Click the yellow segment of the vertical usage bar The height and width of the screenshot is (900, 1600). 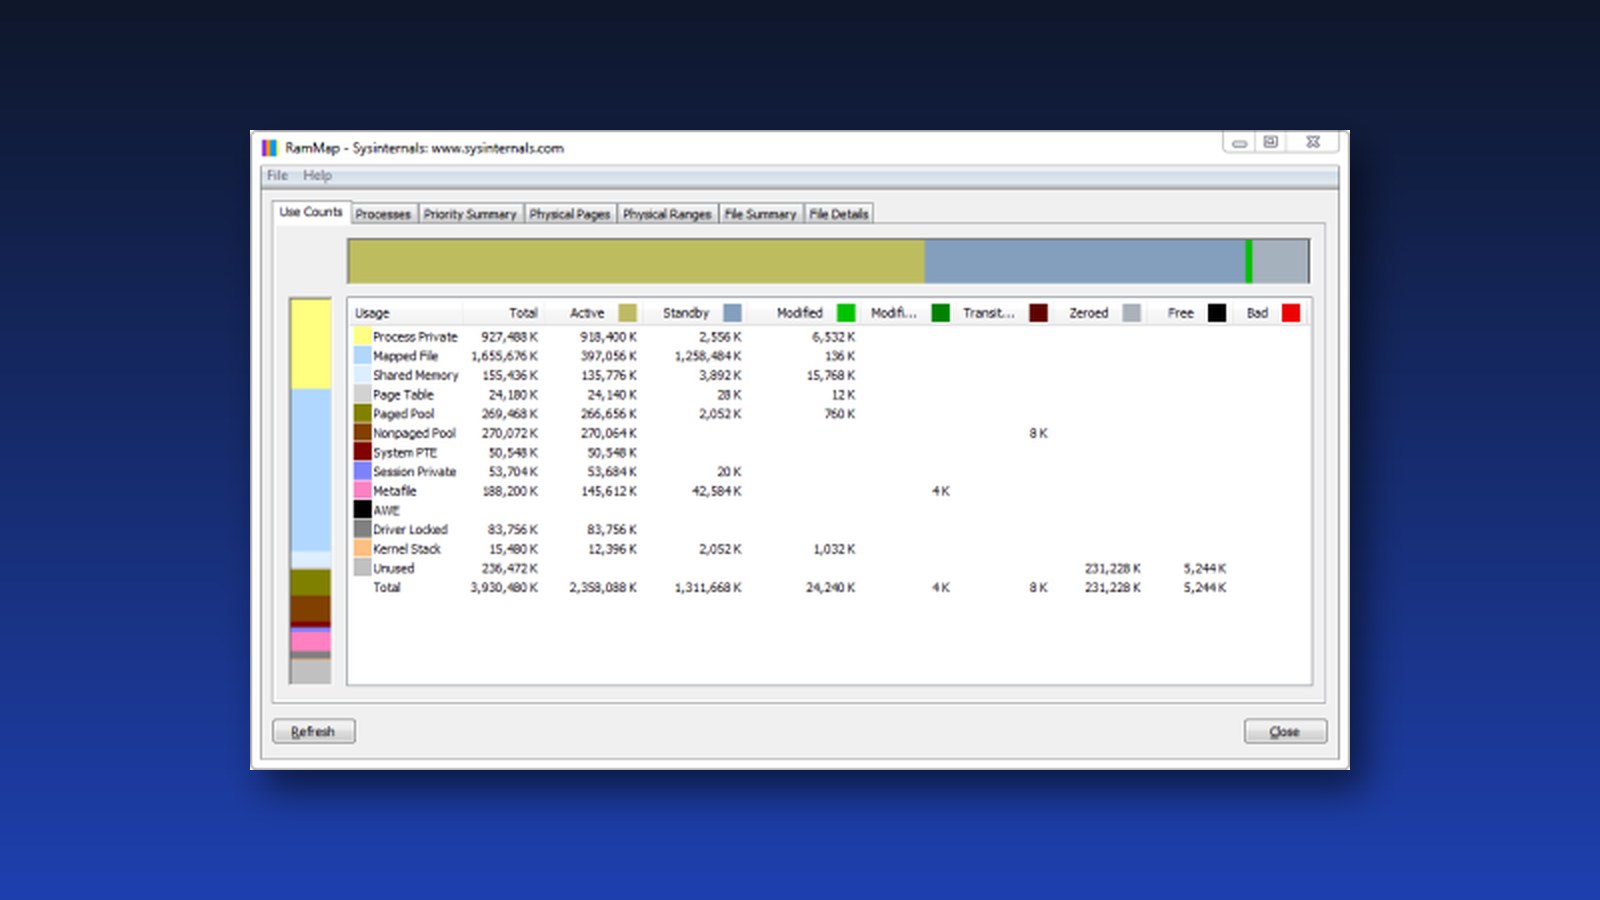tap(310, 344)
